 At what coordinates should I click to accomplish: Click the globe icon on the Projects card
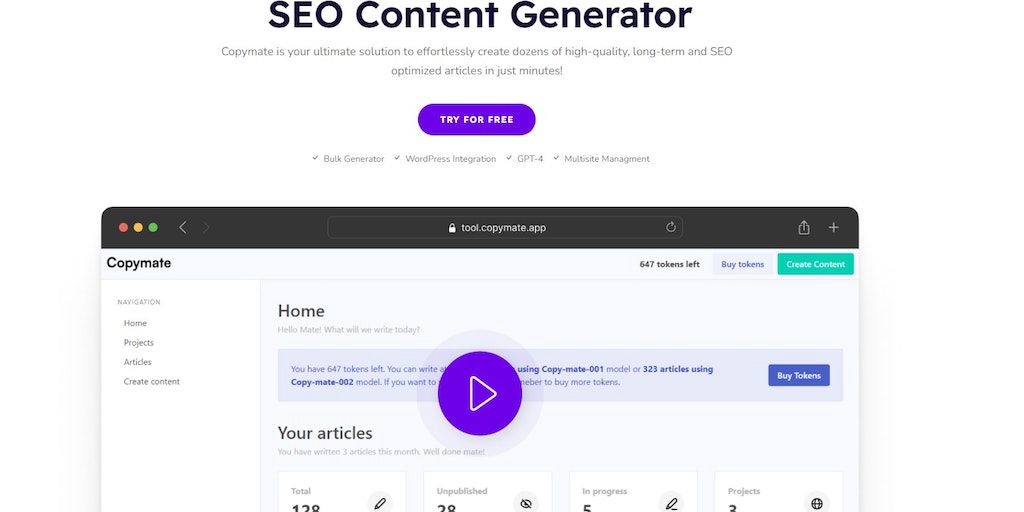click(x=817, y=503)
